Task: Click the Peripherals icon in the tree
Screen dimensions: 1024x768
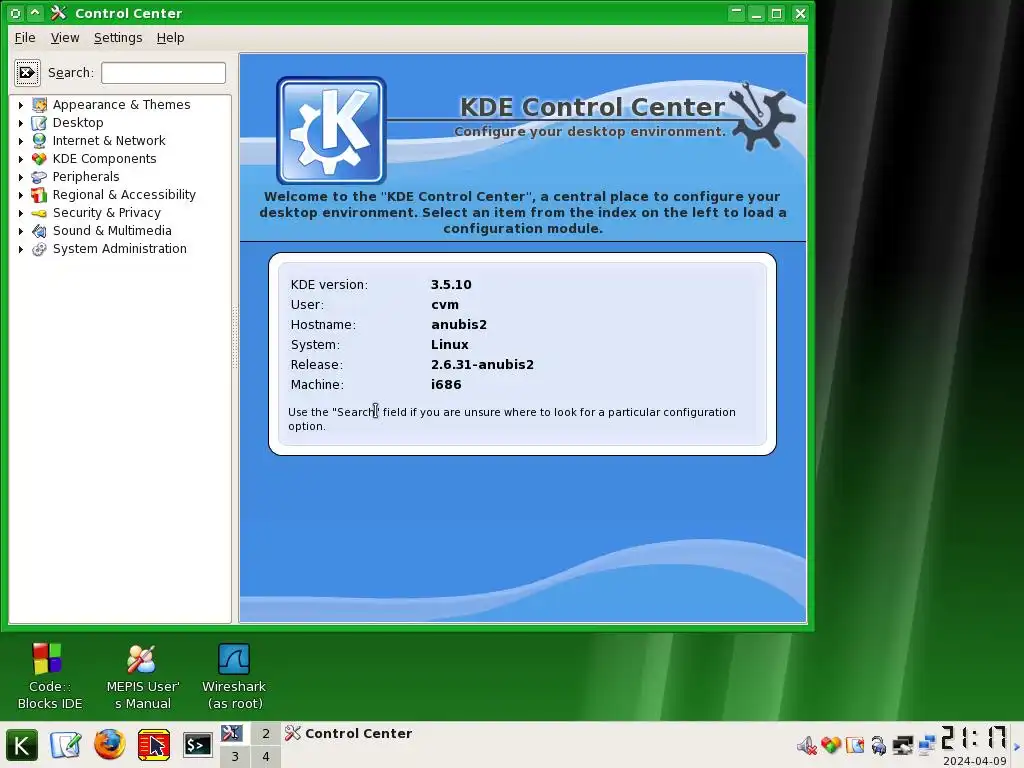Action: click(39, 176)
